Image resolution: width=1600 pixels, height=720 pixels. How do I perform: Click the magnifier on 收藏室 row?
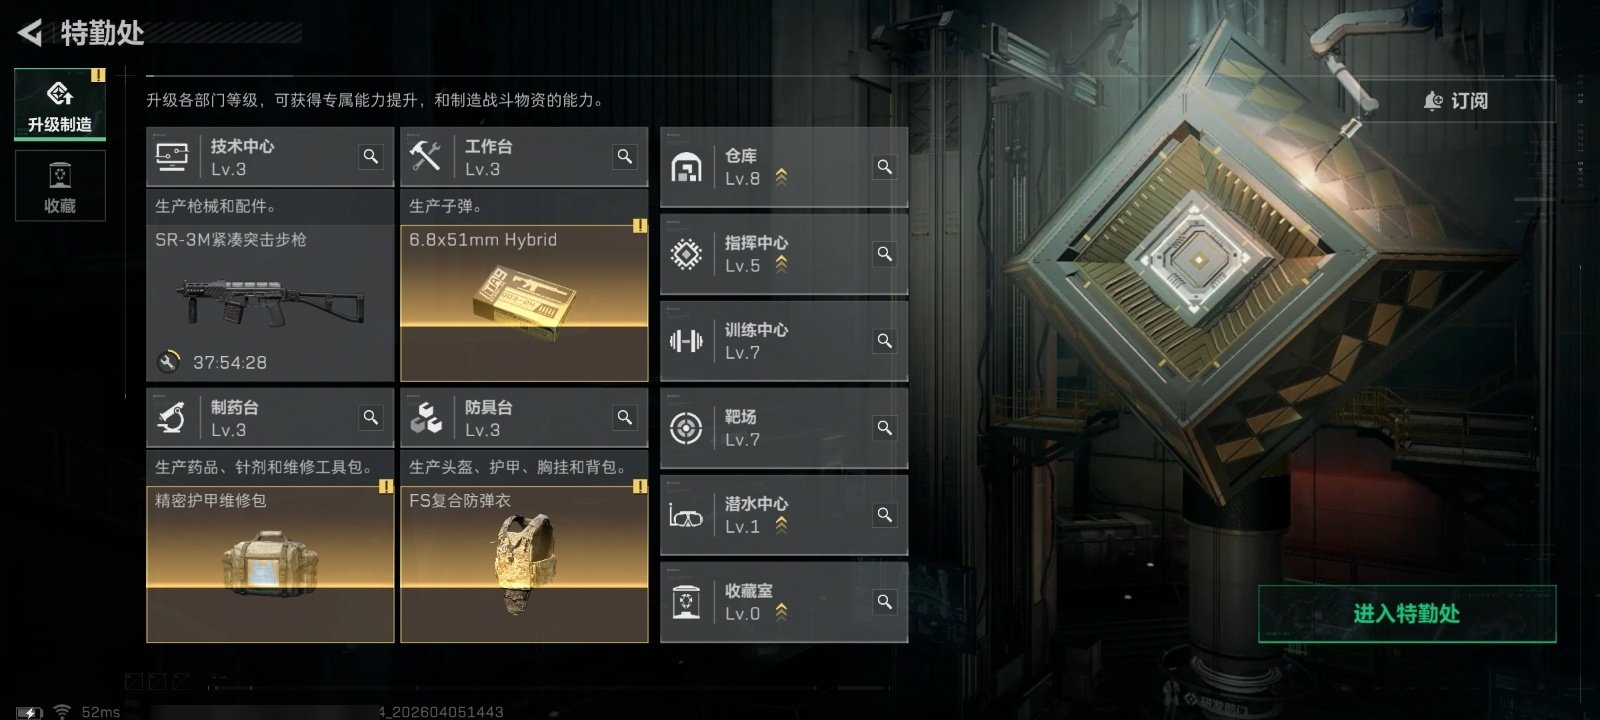[885, 601]
